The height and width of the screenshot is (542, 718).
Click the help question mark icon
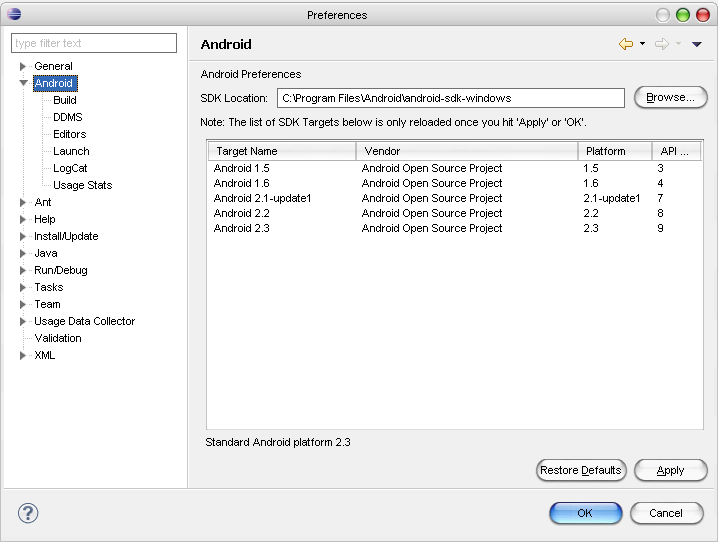tap(28, 513)
